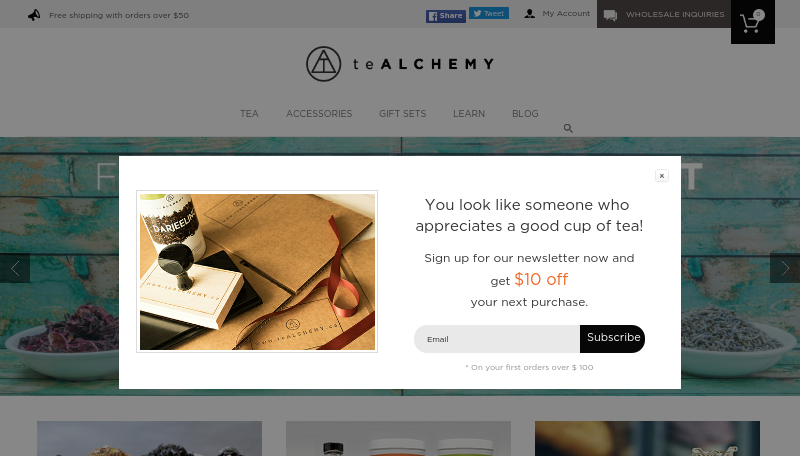This screenshot has width=800, height=456.
Task: Go to previous slide arrow
Action: point(15,268)
